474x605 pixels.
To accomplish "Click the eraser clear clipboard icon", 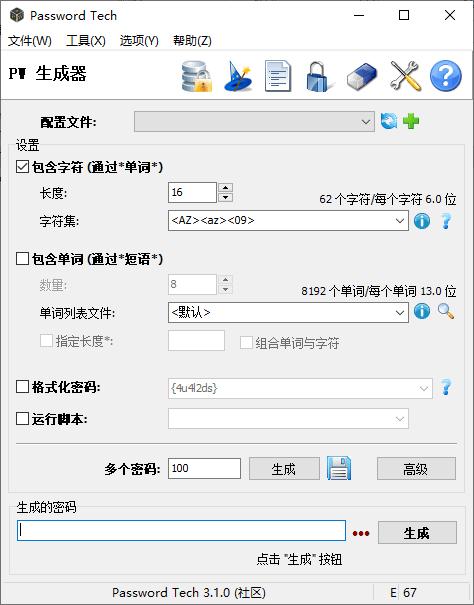I will (362, 76).
